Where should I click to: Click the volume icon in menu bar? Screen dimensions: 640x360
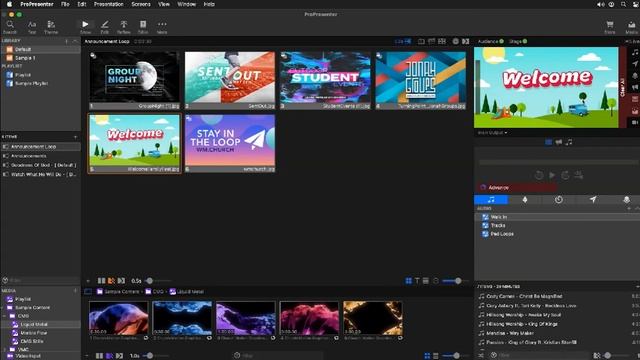tap(600, 4)
